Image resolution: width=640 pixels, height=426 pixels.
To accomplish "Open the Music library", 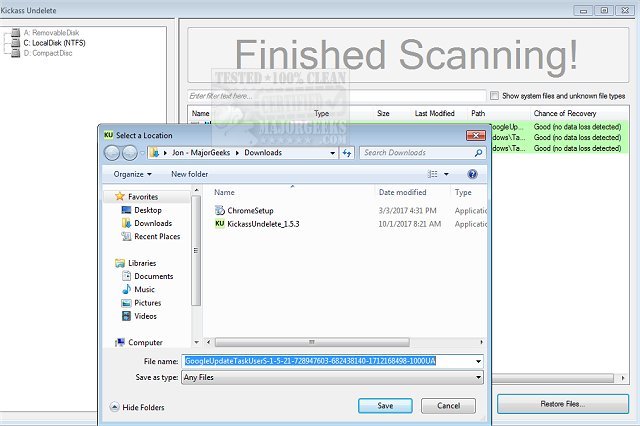I will click(144, 289).
